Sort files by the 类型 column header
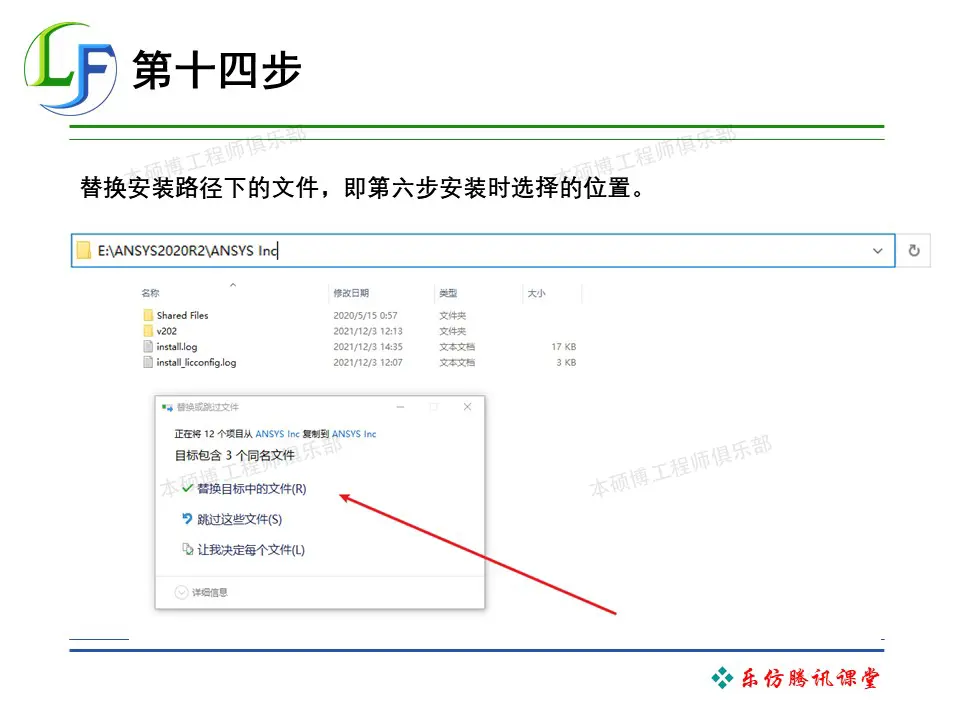Screen dimensions: 960x720 coord(448,293)
